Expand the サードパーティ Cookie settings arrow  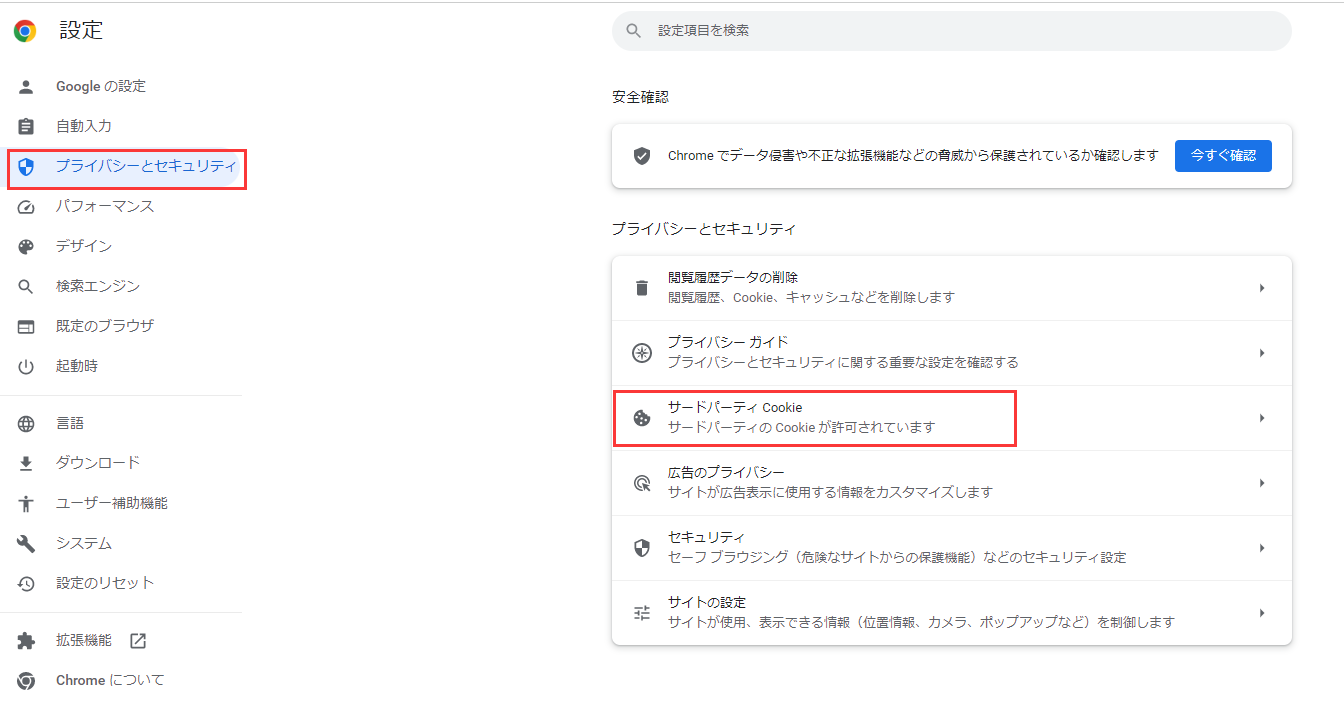tap(1262, 416)
